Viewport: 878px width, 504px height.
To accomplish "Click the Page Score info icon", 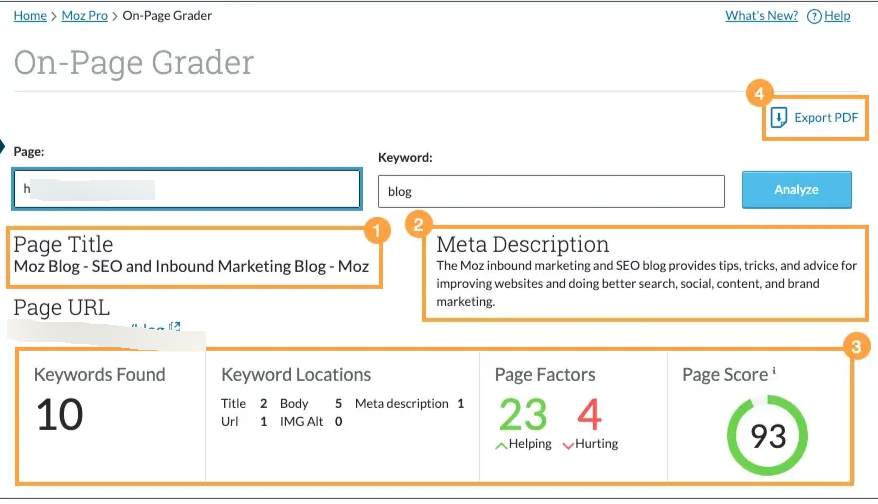I will (774, 372).
